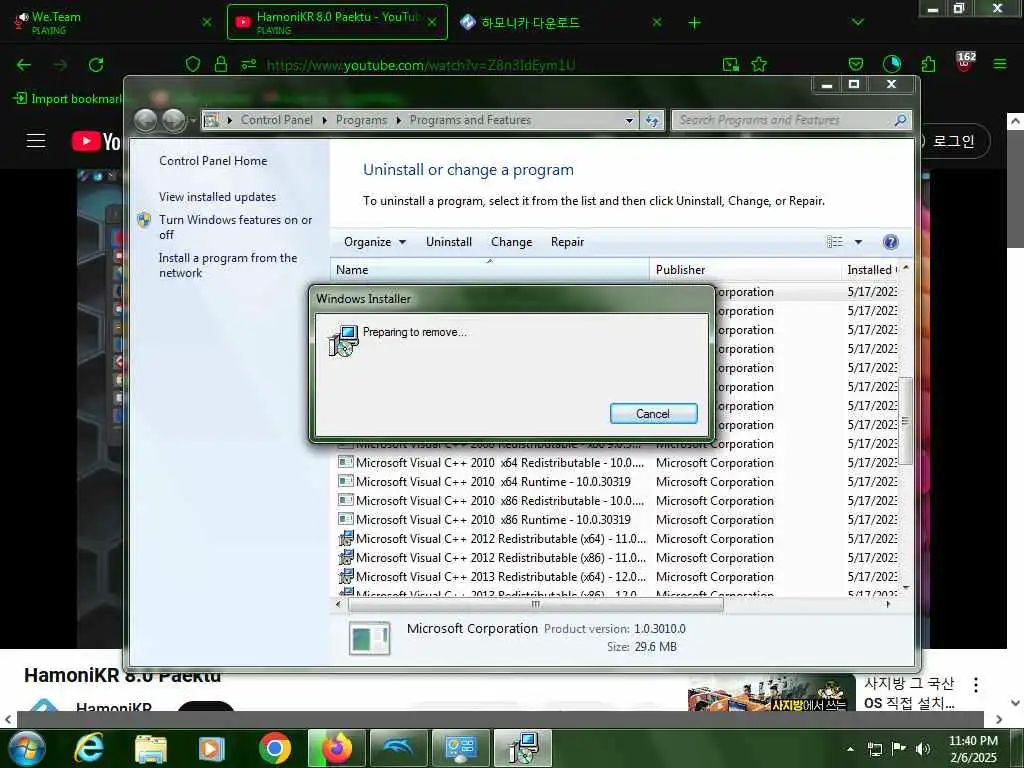The width and height of the screenshot is (1024, 768).
Task: Click the site security padlock icon
Action: (x=221, y=64)
